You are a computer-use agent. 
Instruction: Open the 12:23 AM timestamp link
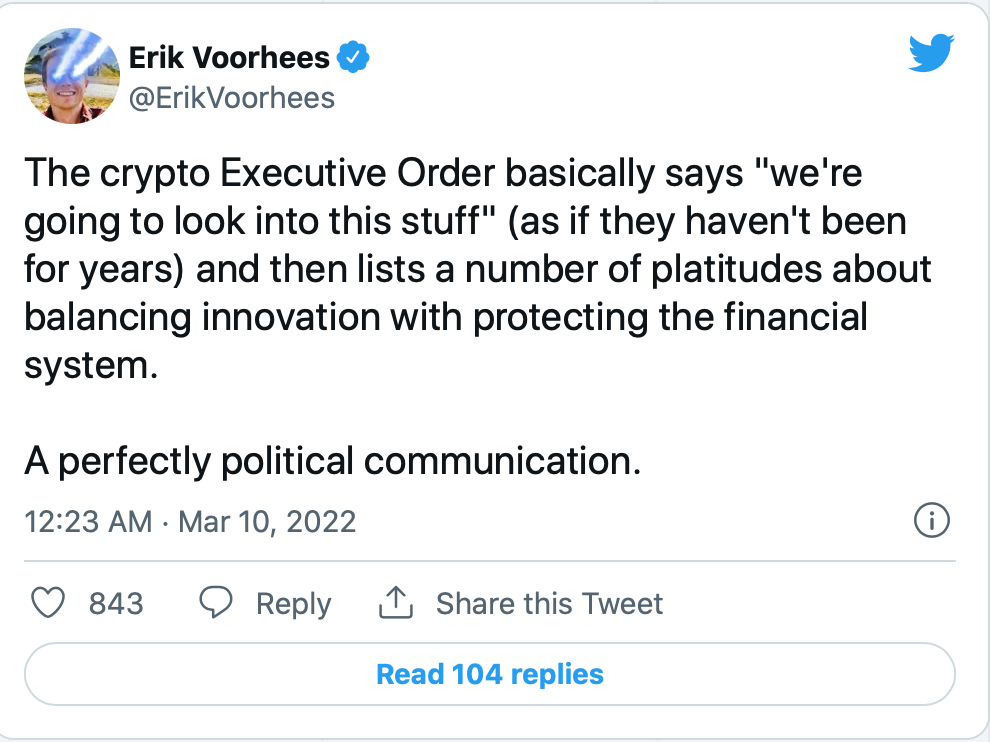(88, 522)
